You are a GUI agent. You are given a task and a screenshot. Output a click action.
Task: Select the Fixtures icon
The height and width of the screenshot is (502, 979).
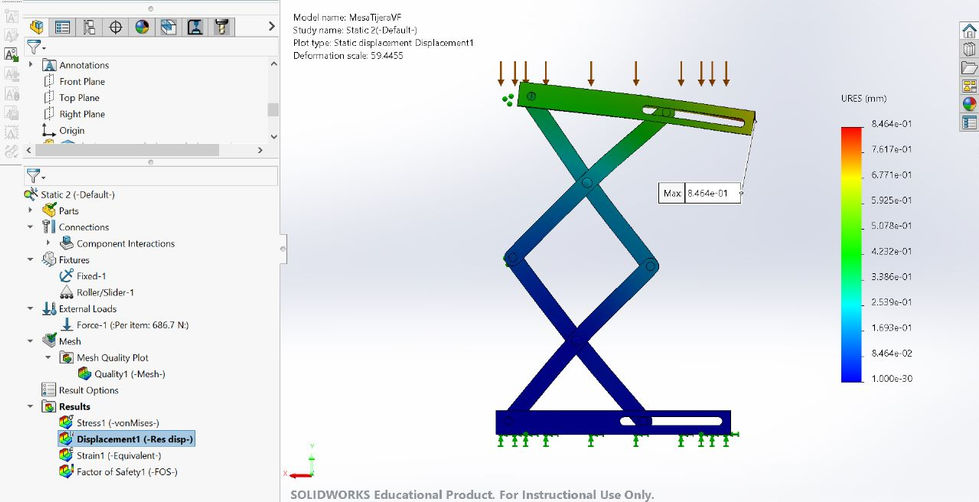point(49,259)
